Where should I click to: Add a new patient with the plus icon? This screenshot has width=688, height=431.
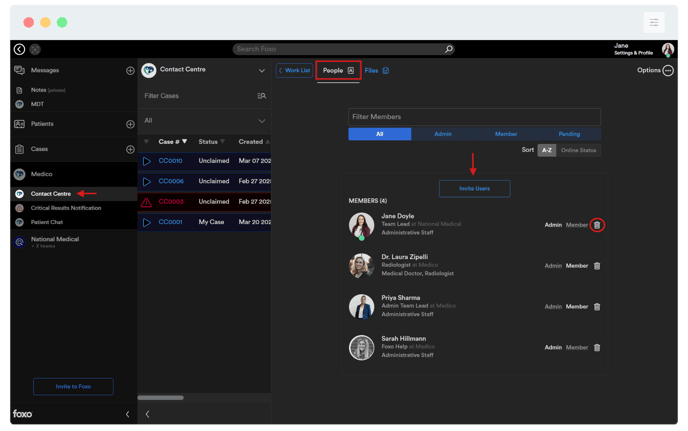(x=130, y=124)
